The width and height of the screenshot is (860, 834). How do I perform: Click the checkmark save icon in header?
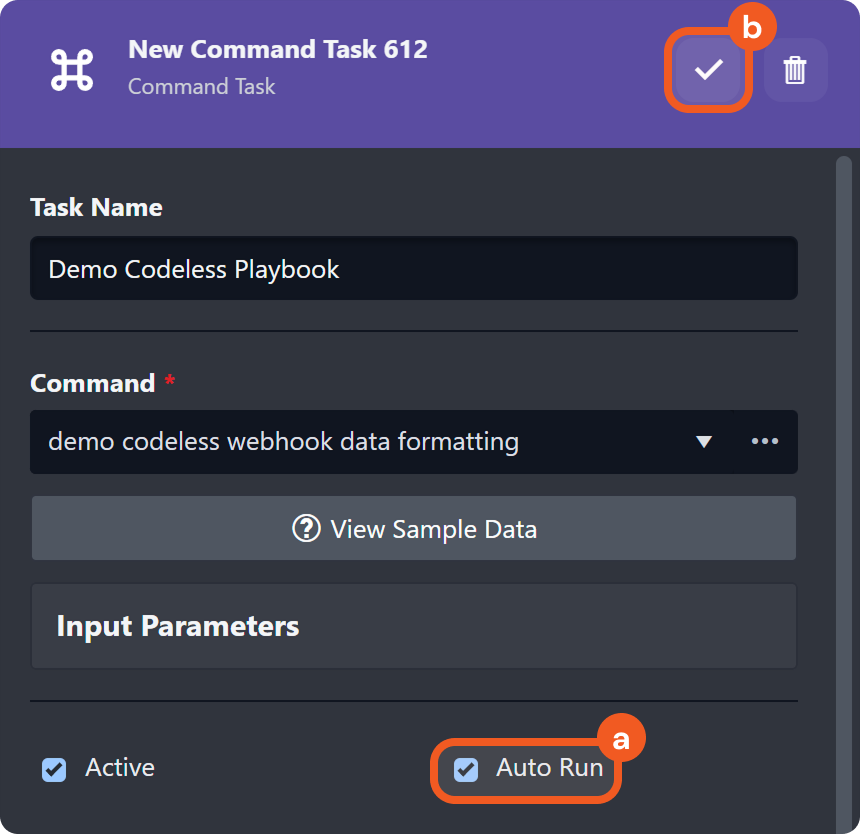709,70
